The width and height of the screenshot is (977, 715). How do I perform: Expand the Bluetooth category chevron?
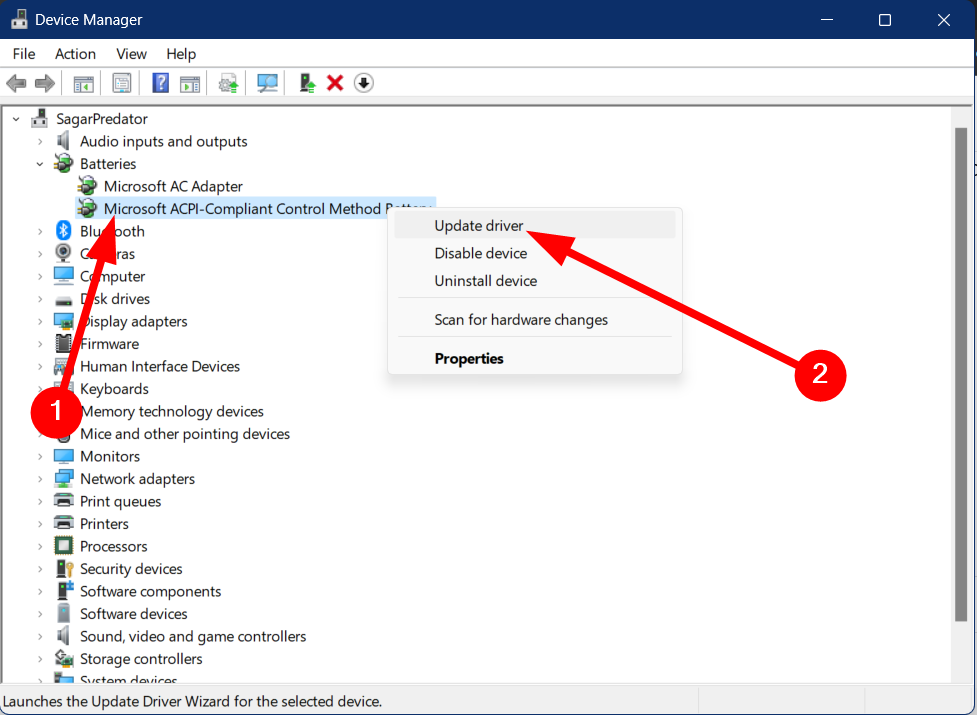(x=40, y=231)
